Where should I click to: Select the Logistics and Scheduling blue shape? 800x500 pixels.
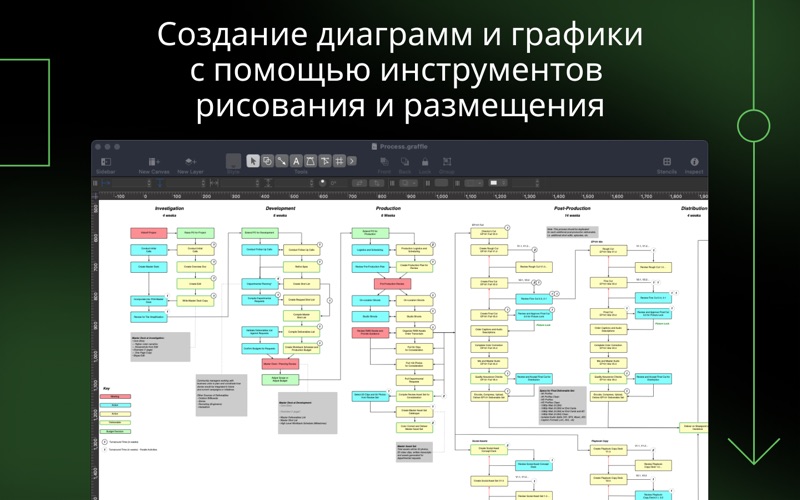point(370,250)
